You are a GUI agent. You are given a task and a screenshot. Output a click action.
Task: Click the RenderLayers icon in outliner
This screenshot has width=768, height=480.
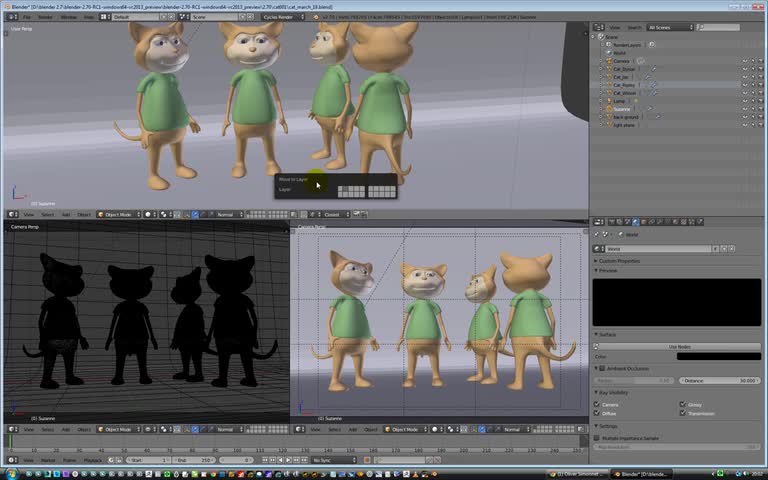point(609,45)
